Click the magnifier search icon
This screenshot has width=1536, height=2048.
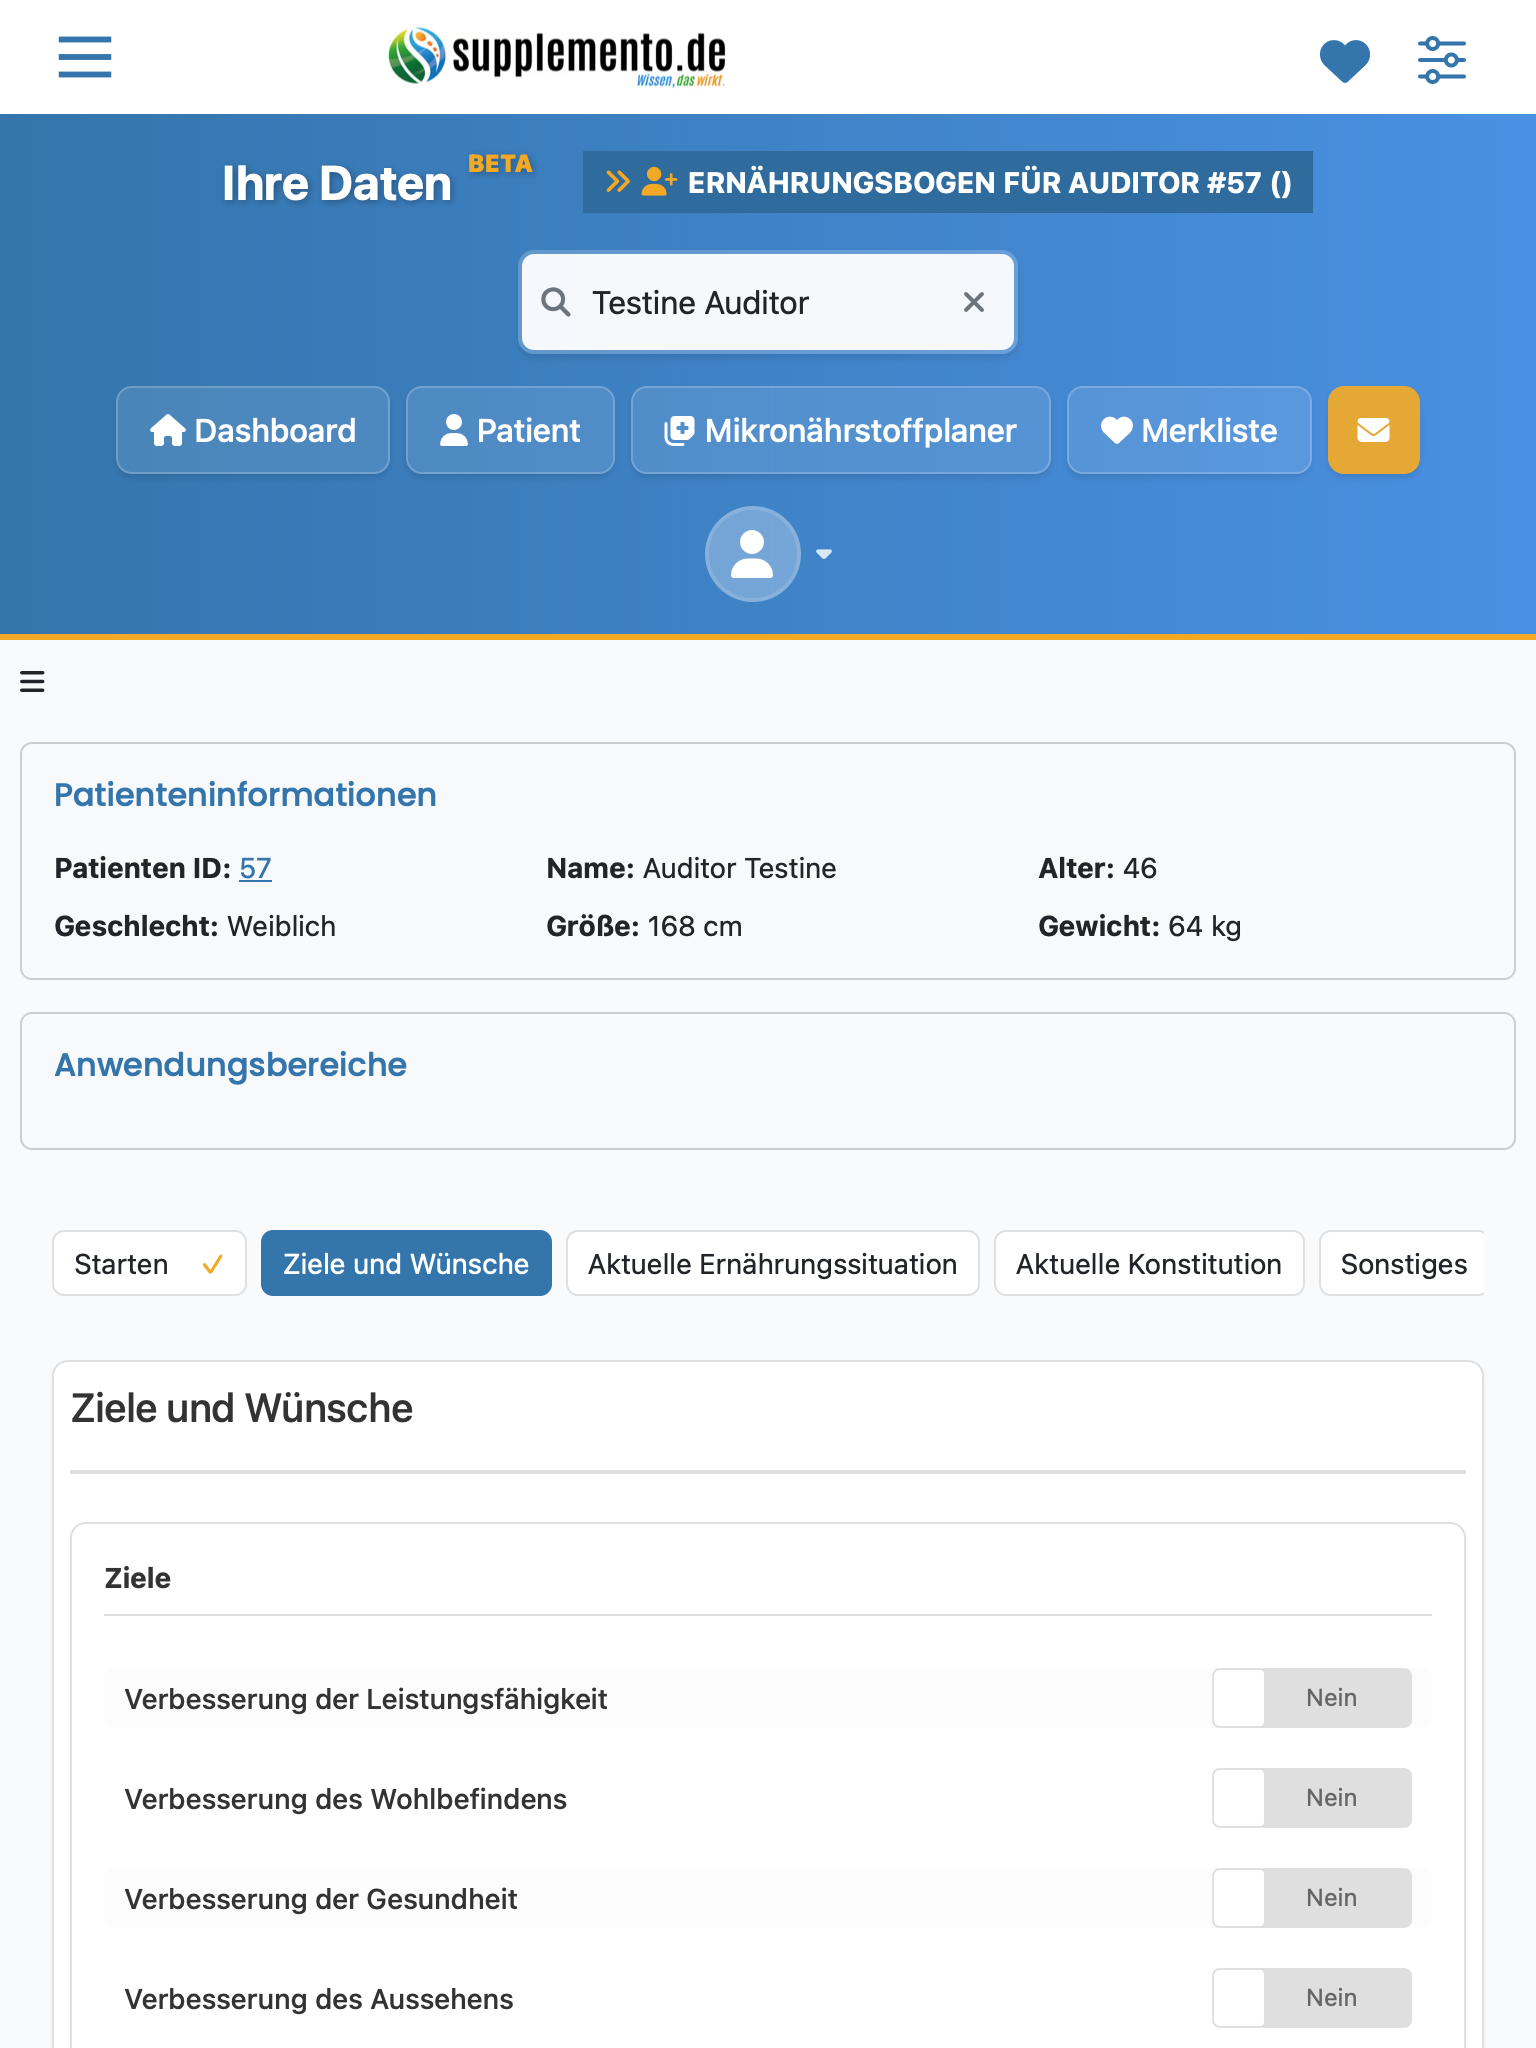click(x=556, y=302)
